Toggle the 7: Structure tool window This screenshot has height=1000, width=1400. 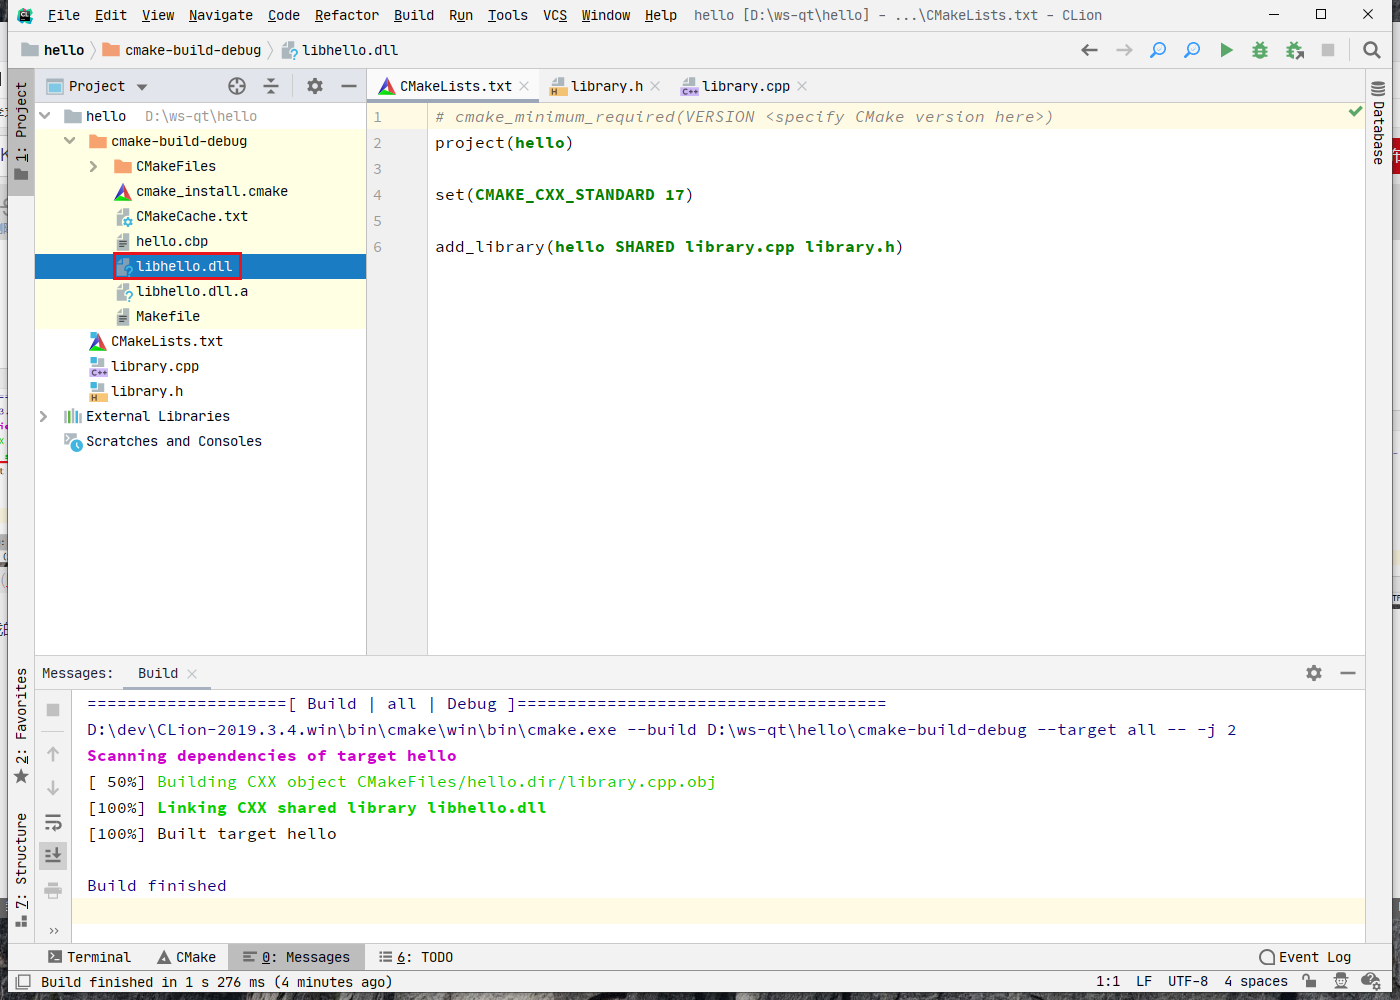point(21,870)
